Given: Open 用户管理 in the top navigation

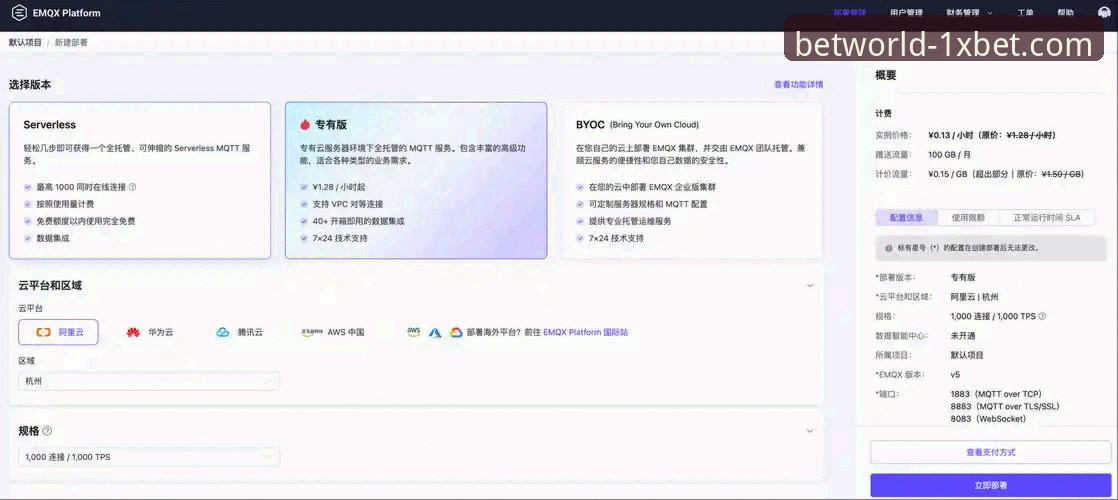Looking at the screenshot, I should tap(906, 13).
